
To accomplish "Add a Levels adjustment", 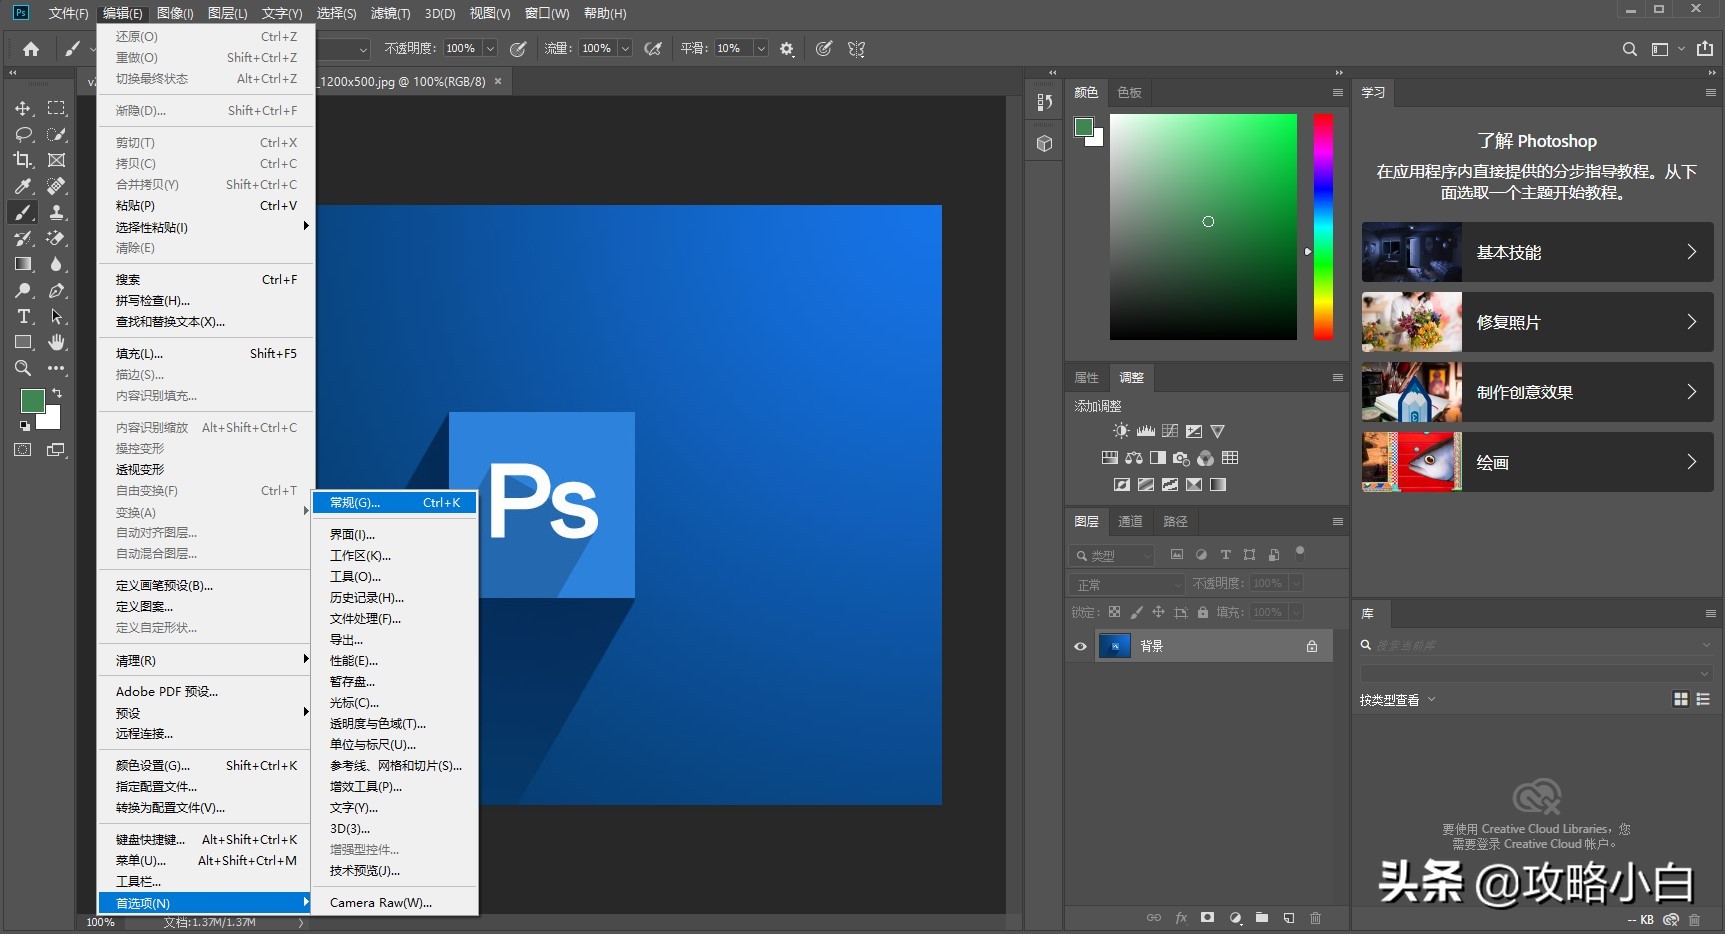I will [x=1146, y=431].
